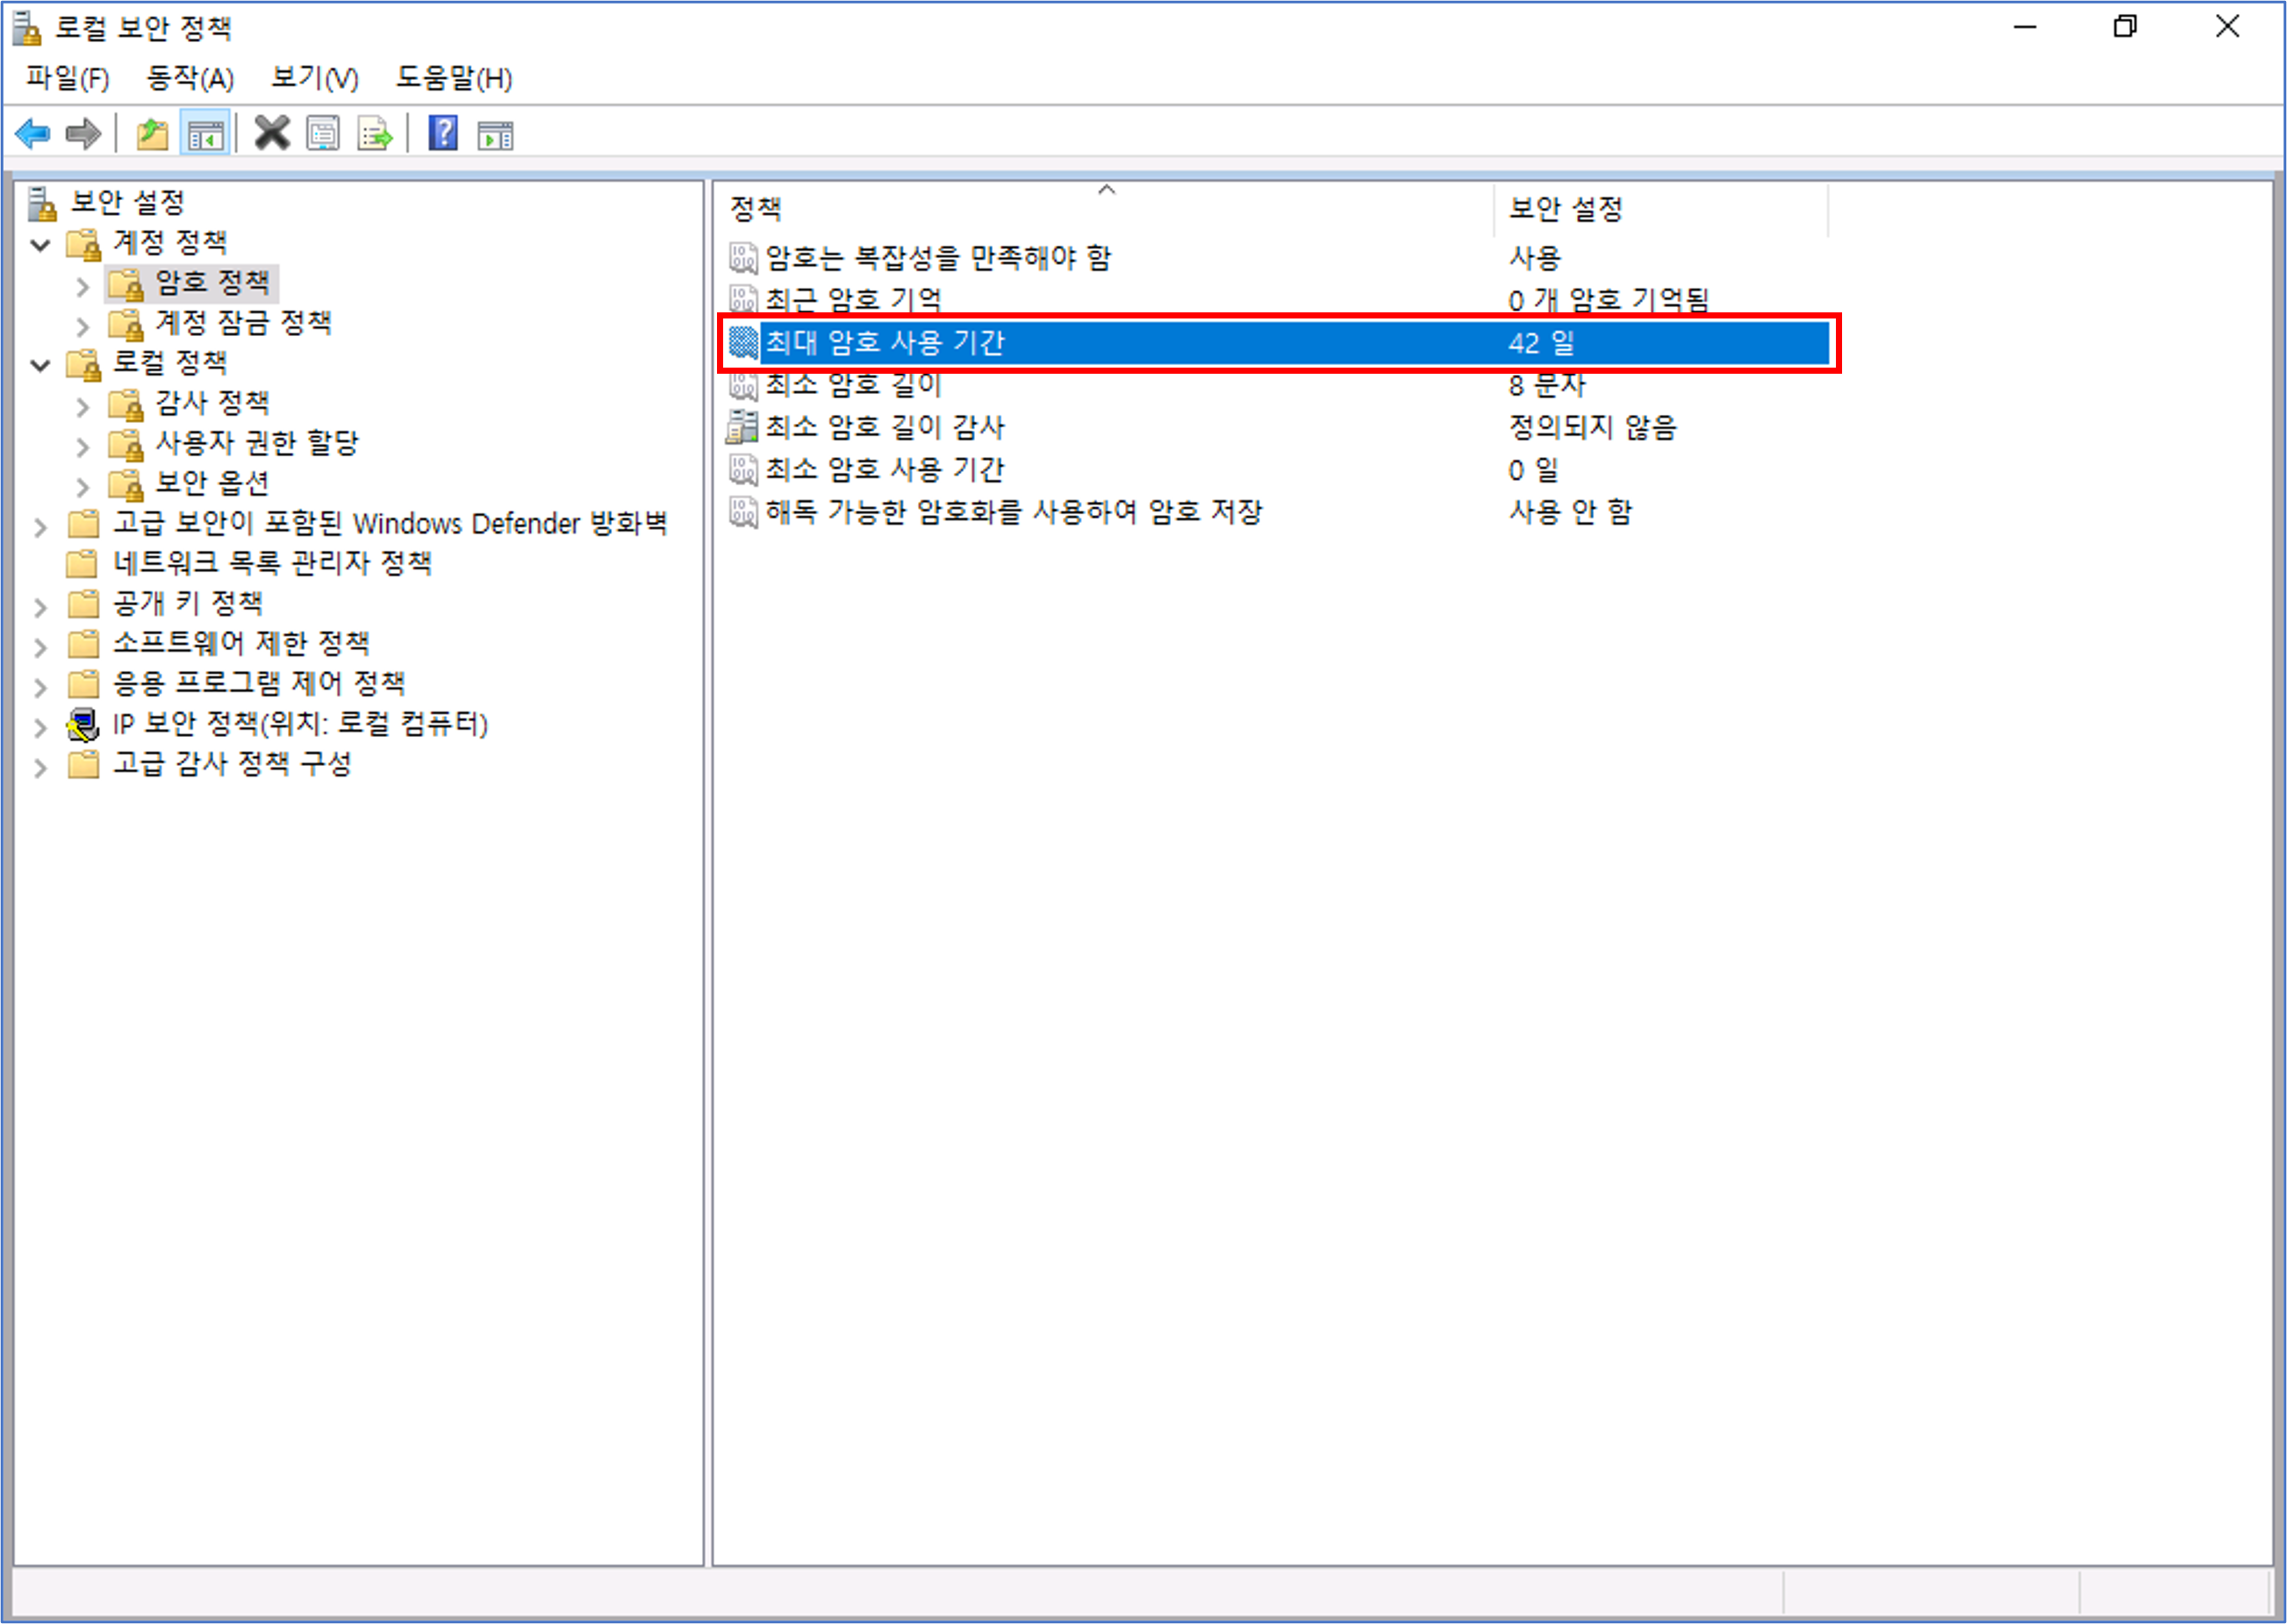
Task: Toggle the Show/Hide action pane icon
Action: [x=495, y=133]
